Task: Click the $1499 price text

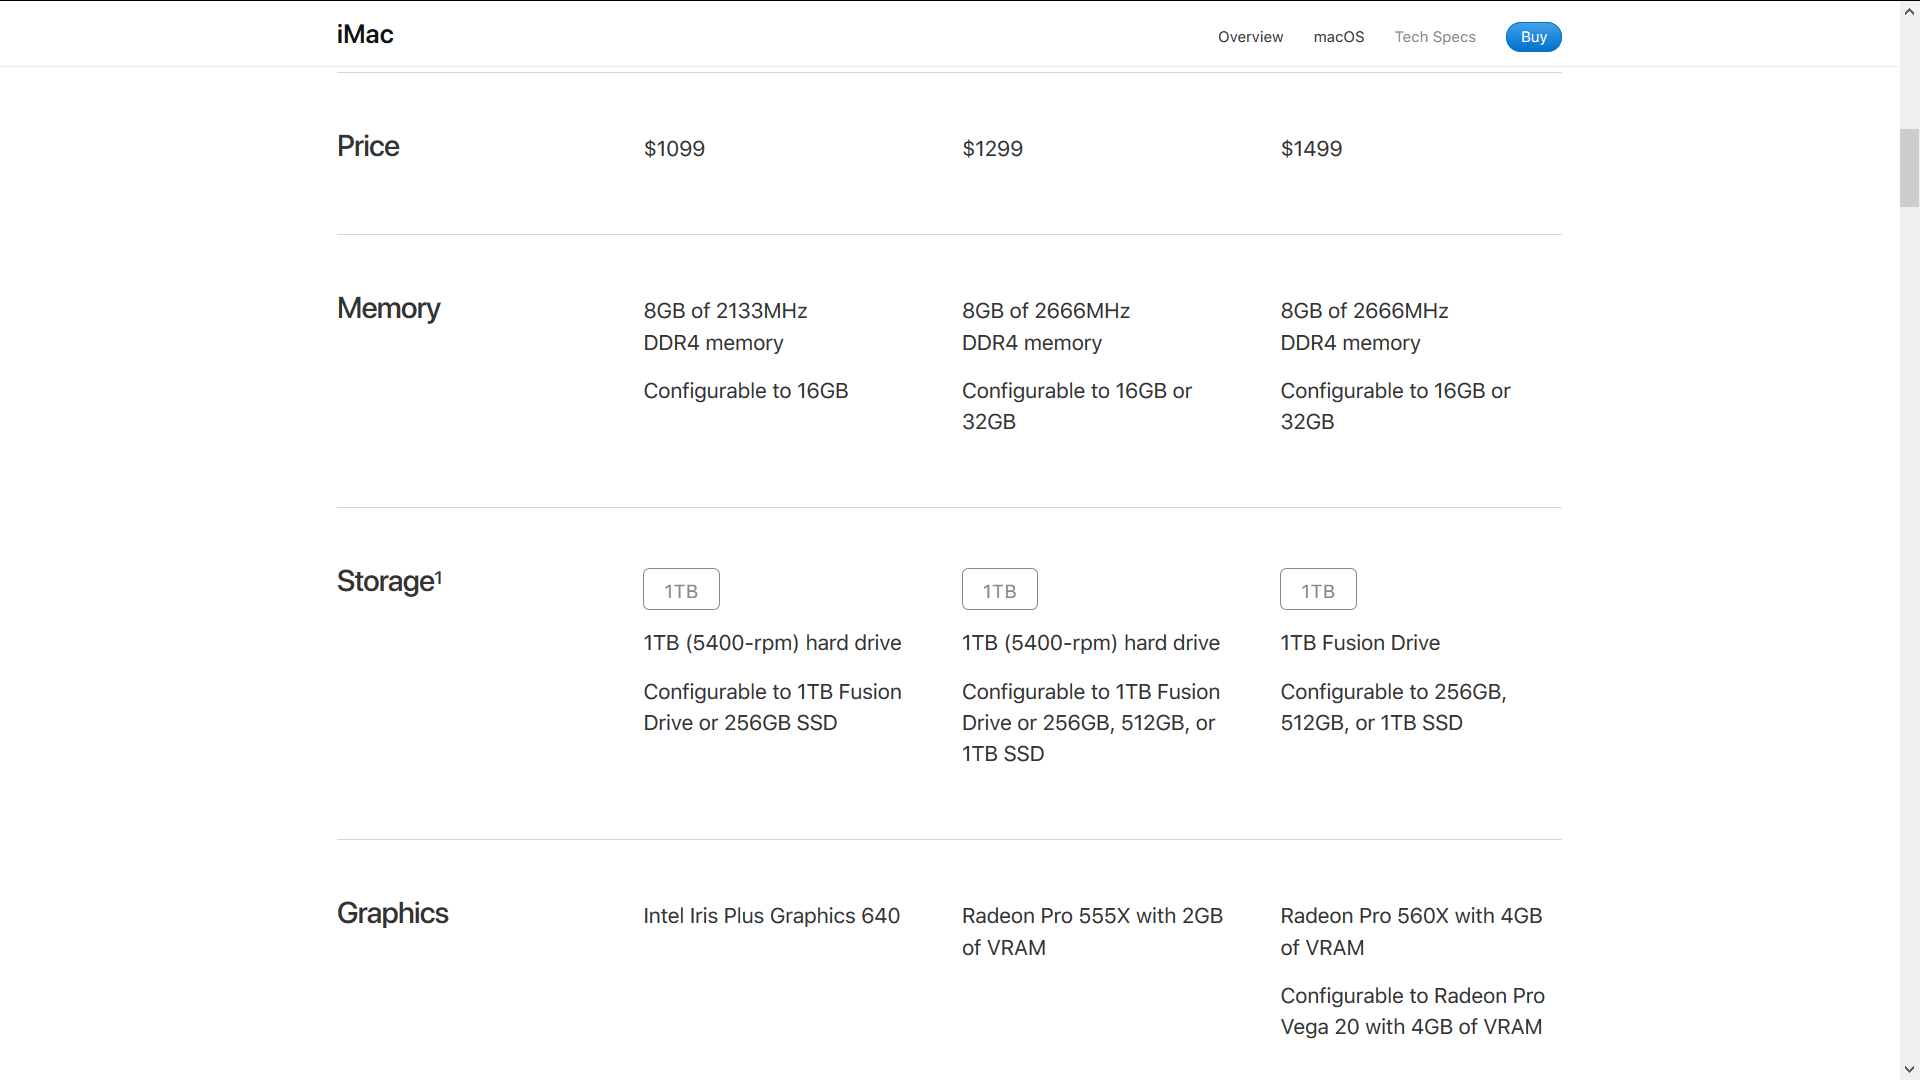Action: 1311,149
